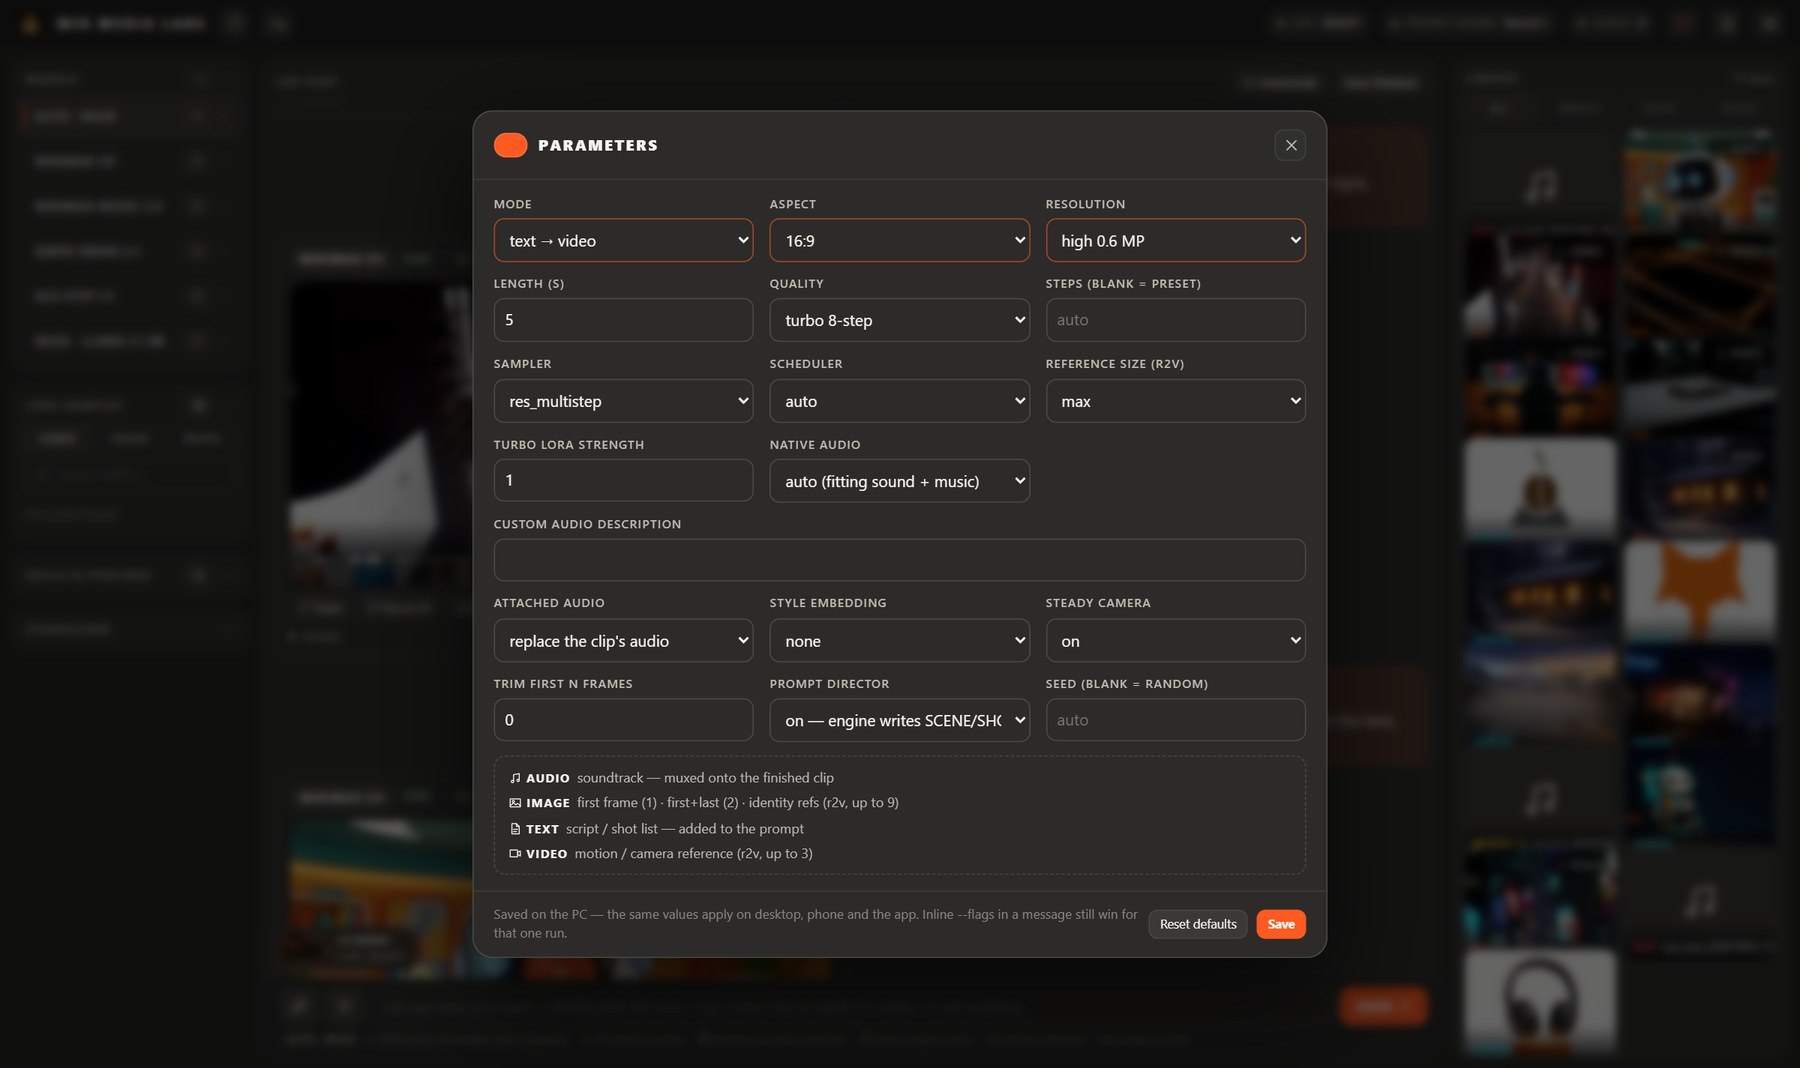The width and height of the screenshot is (1800, 1068).
Task: Click the Length (s) input field
Action: [623, 320]
